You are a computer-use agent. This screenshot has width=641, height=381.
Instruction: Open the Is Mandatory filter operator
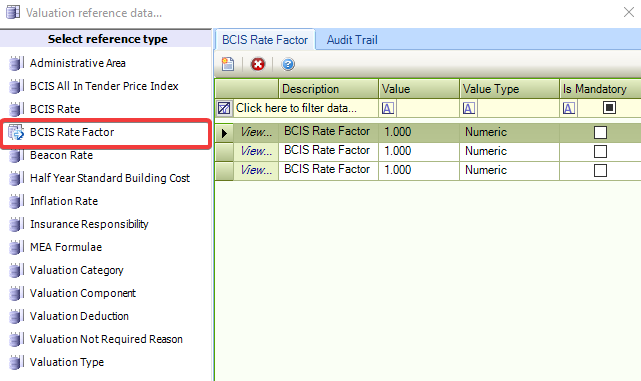[x=569, y=108]
